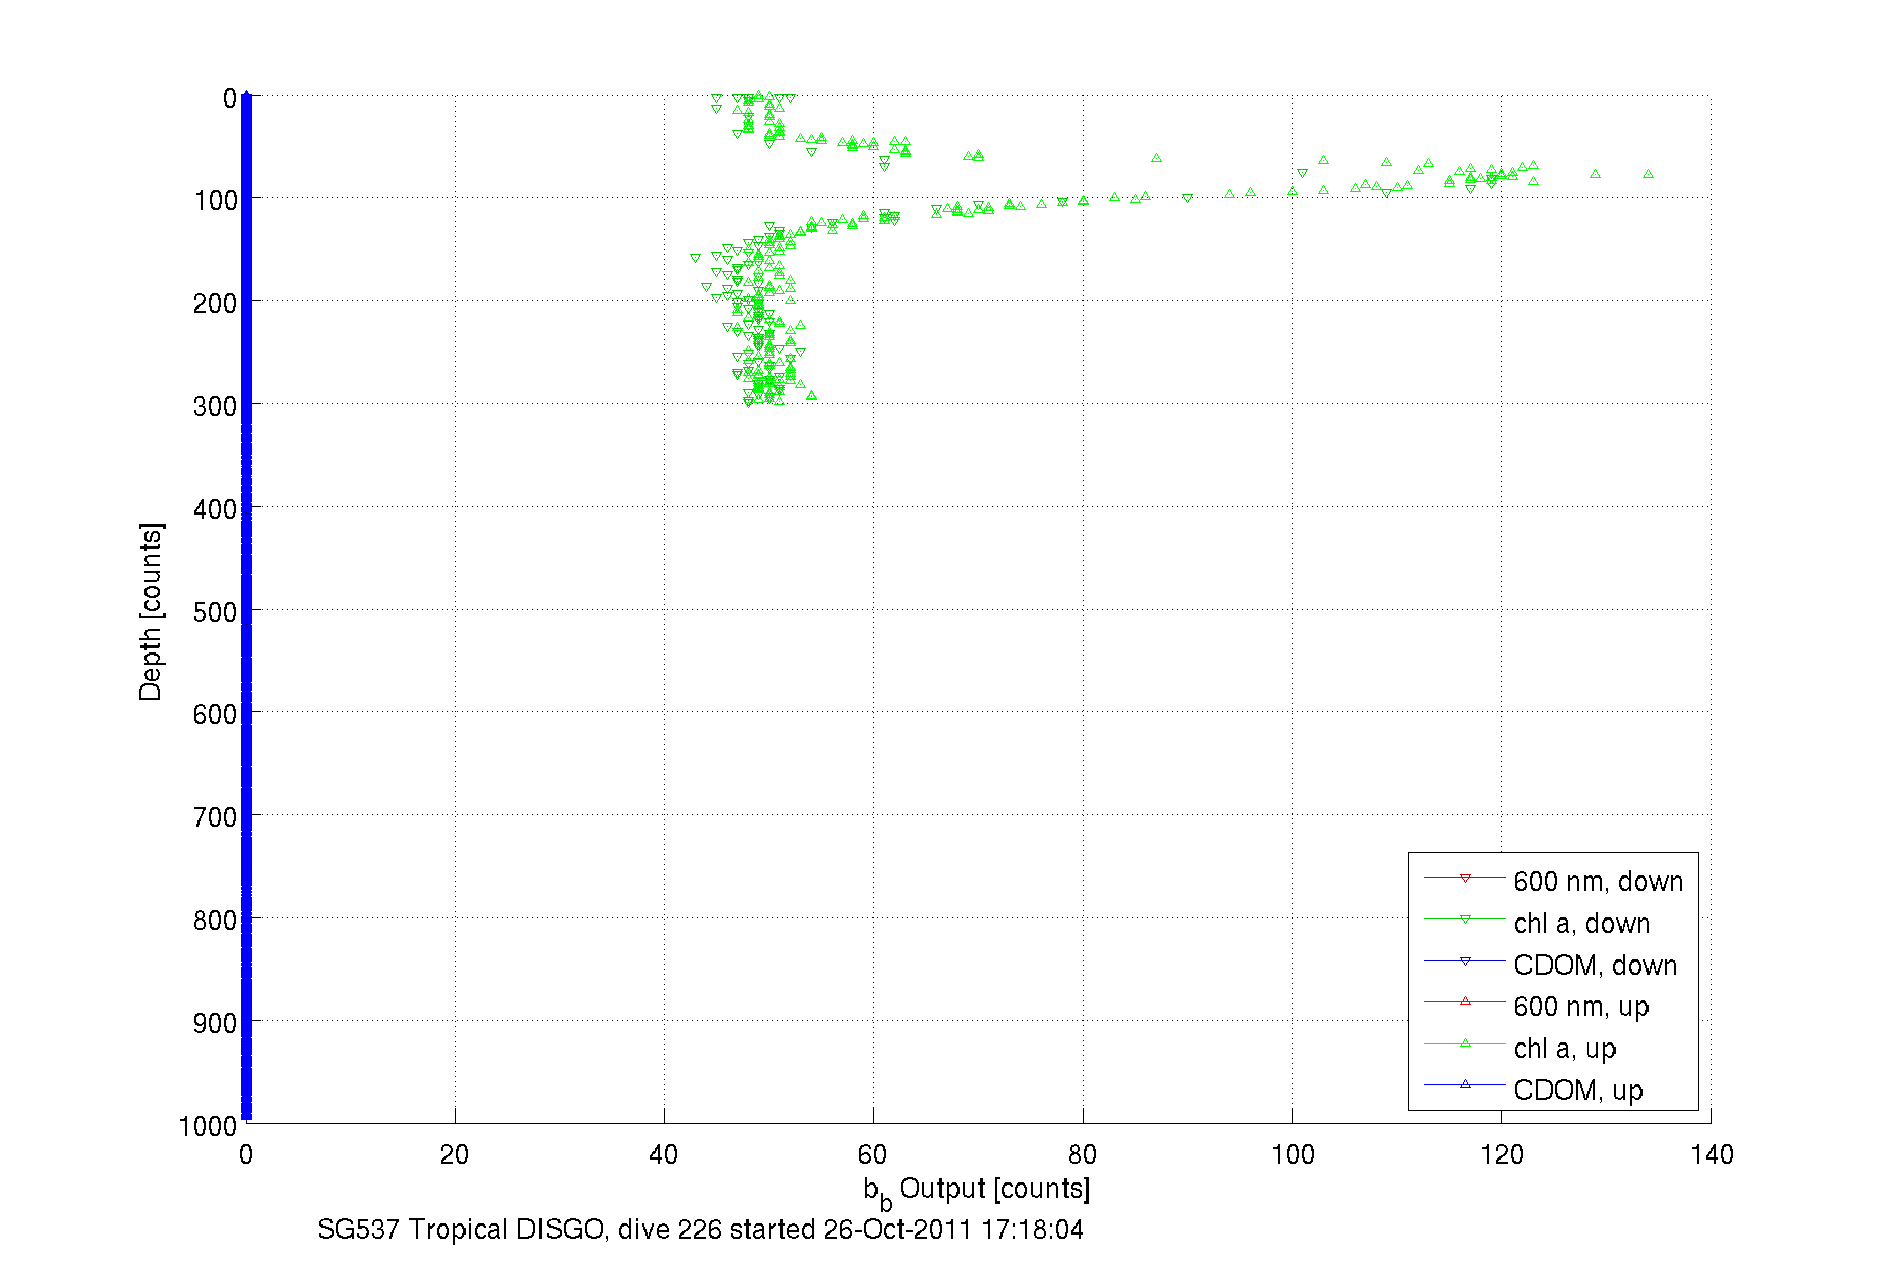Click the x-axis tick label 120
The width and height of the screenshot is (1891, 1262).
pos(1501,1155)
